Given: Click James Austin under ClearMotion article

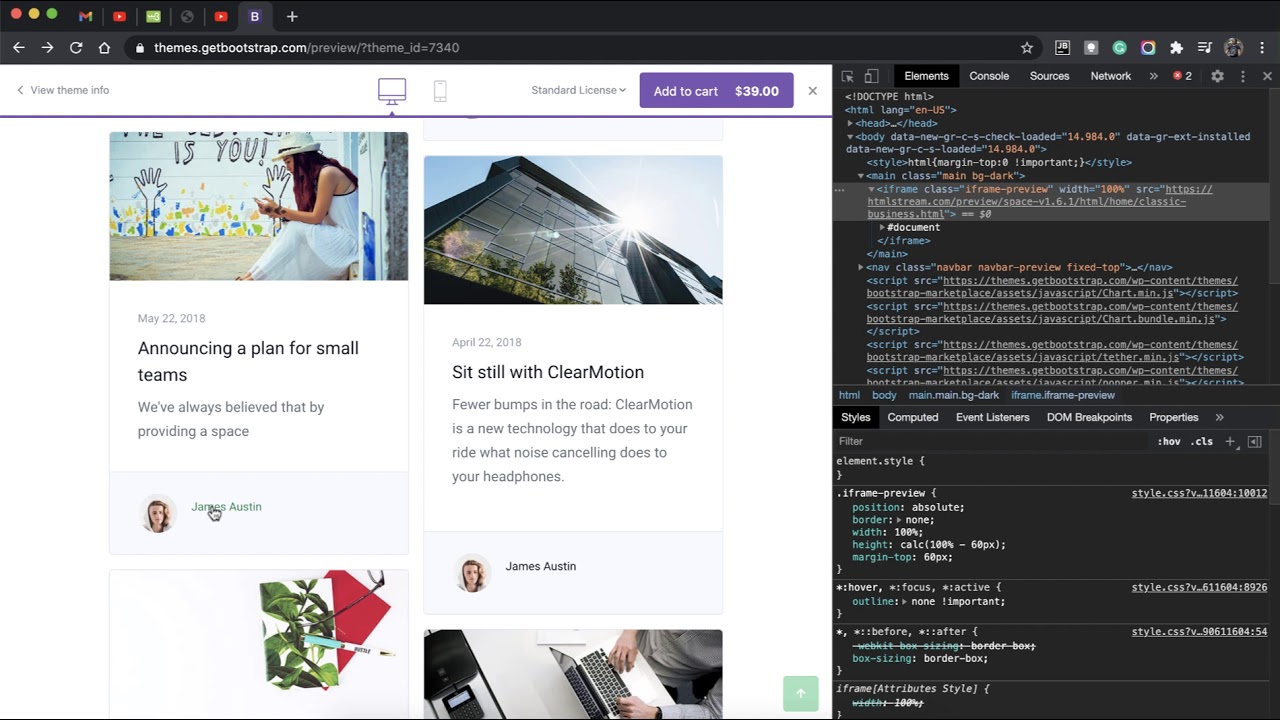Looking at the screenshot, I should click(x=541, y=566).
